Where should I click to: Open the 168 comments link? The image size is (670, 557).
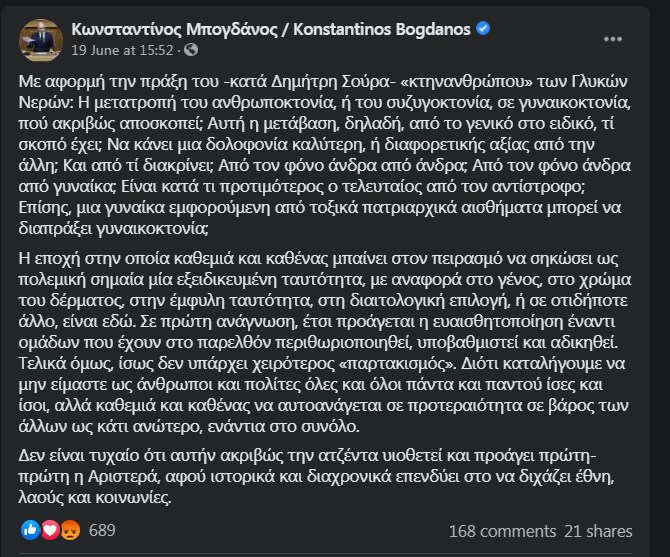point(502,531)
